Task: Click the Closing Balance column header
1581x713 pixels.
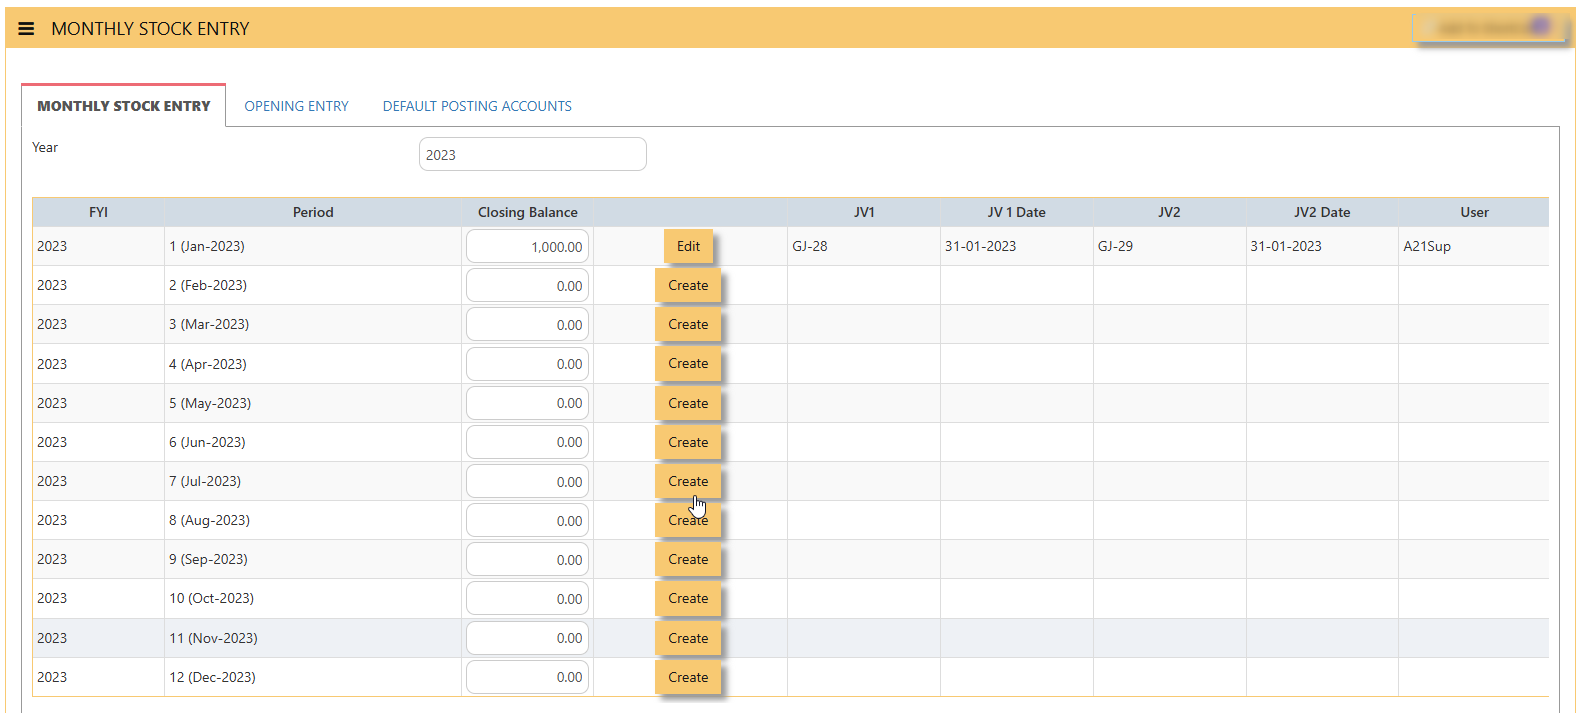Action: click(528, 212)
